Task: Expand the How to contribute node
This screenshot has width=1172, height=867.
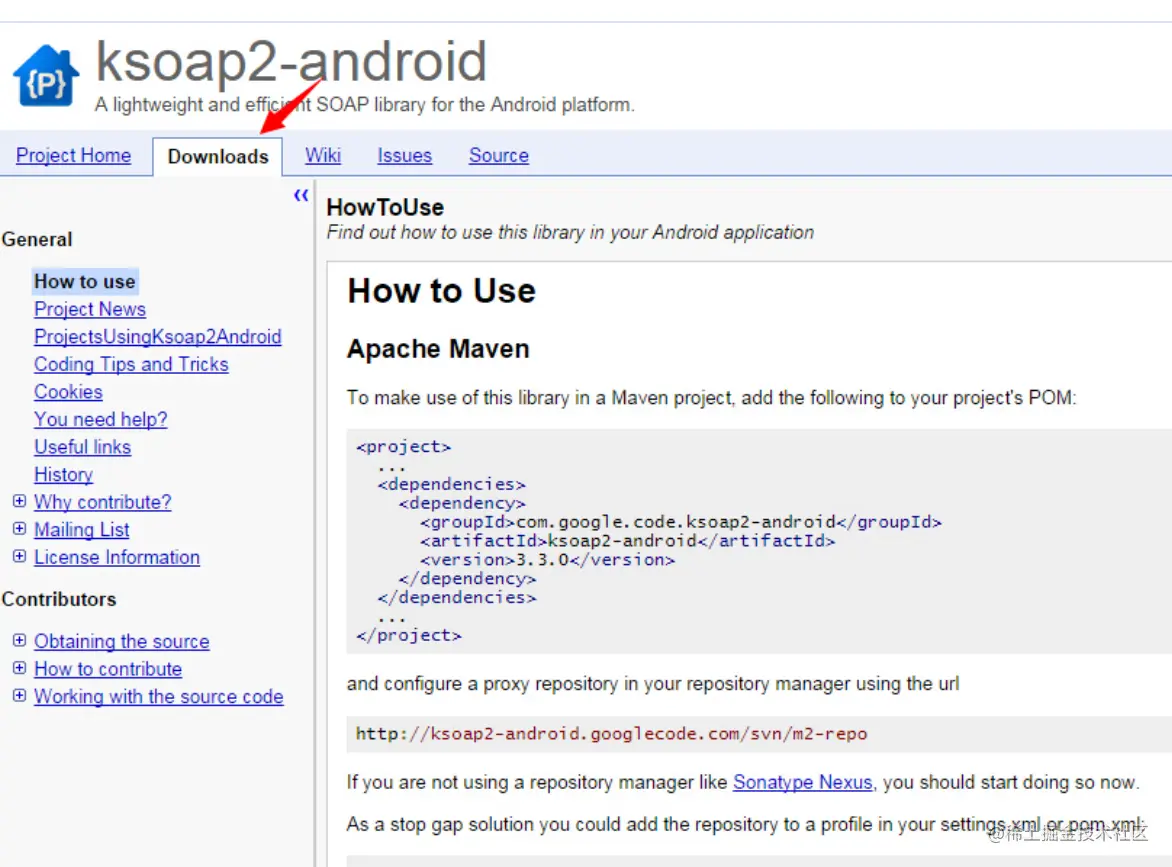Action: (19, 667)
